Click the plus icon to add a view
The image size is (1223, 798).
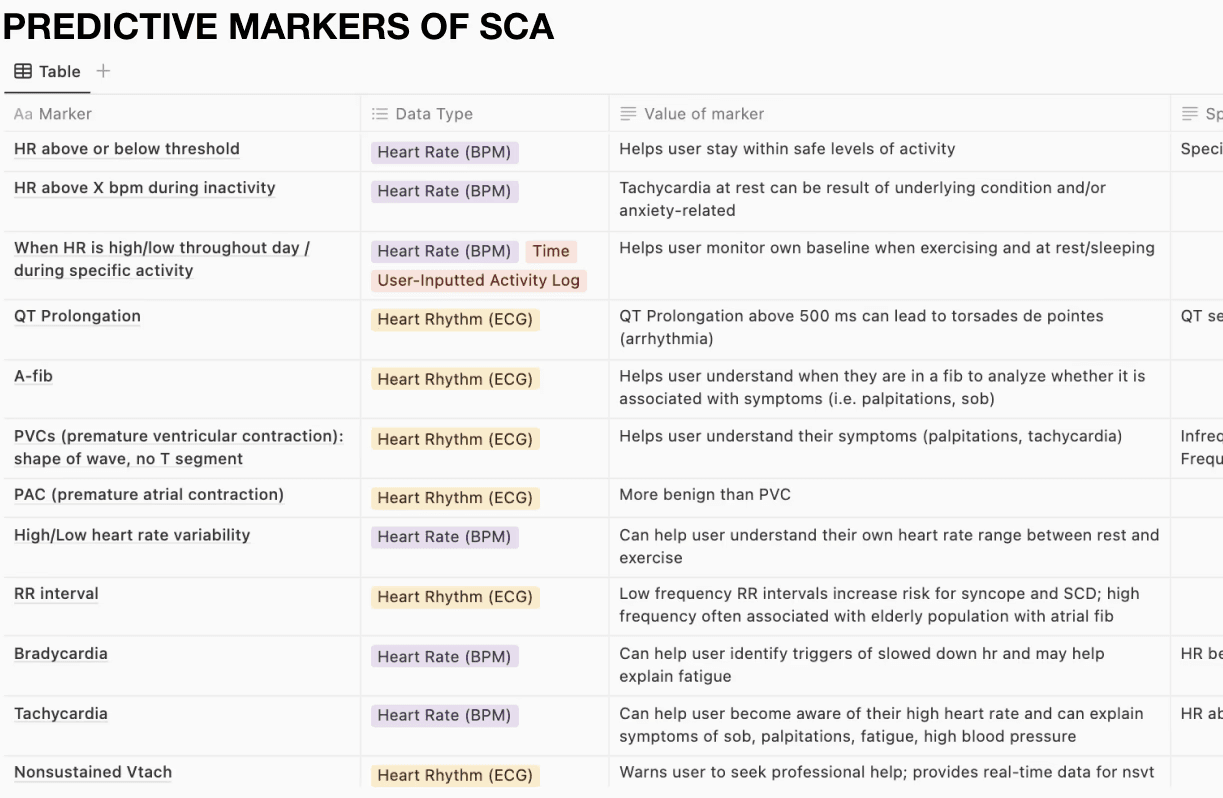[103, 71]
